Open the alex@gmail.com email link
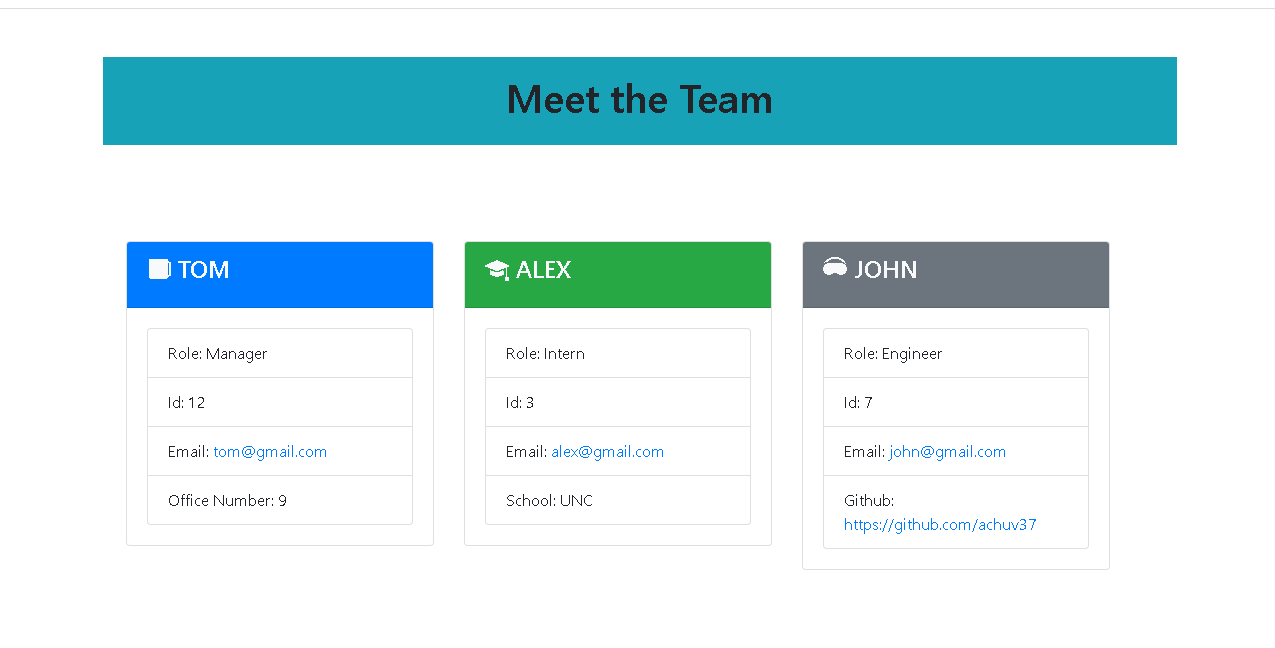 pyautogui.click(x=607, y=452)
